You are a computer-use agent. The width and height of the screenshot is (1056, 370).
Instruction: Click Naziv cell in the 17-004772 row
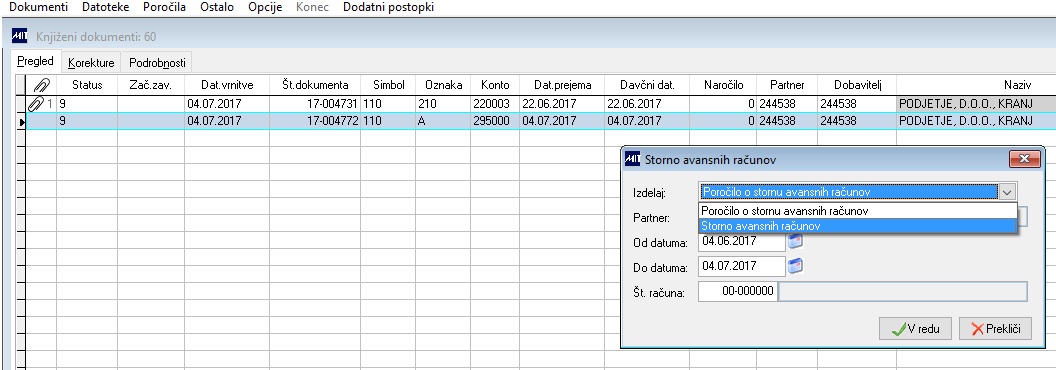977,121
